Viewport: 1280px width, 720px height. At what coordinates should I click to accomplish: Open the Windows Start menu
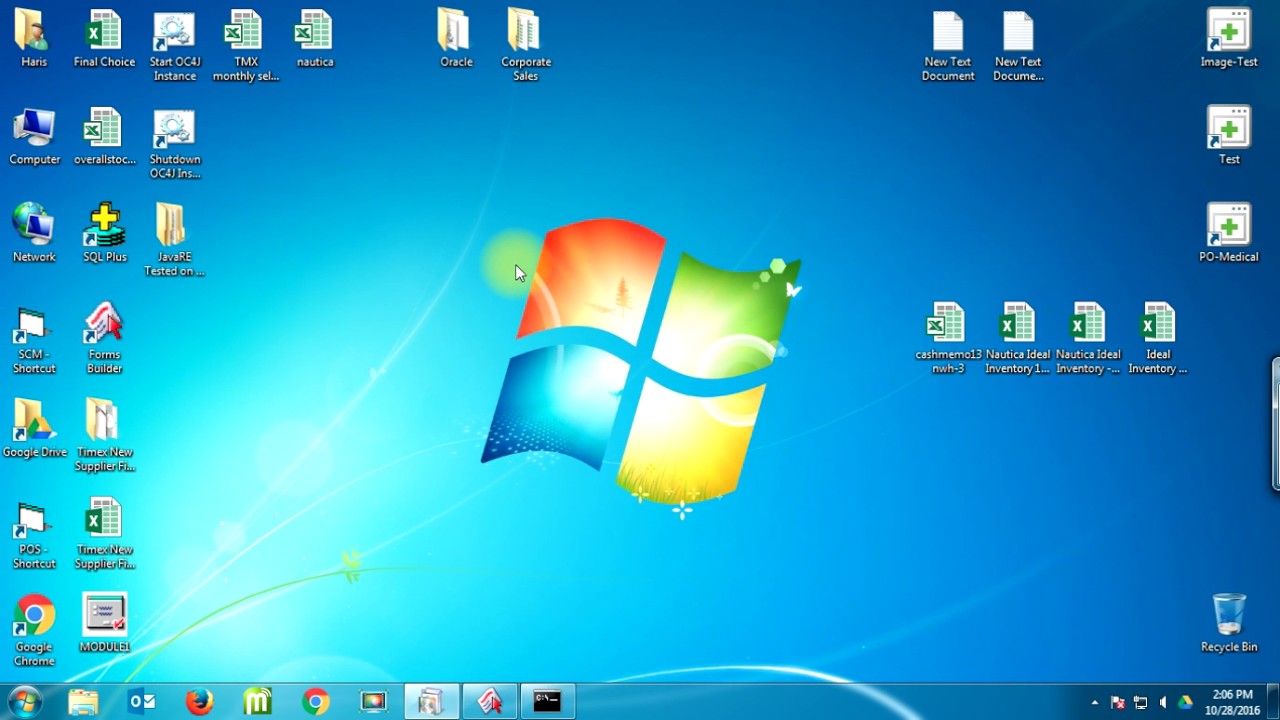(24, 702)
